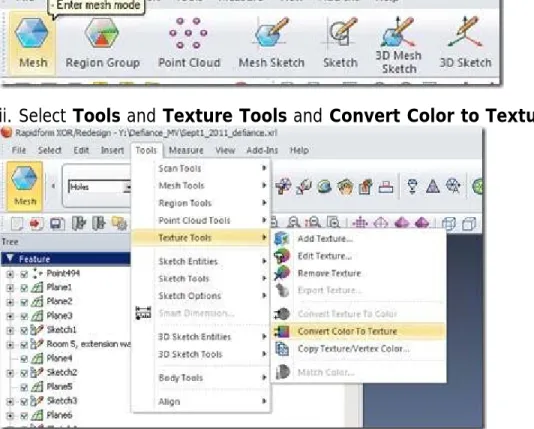534x429 pixels.
Task: Open the Align submenu
Action: click(x=201, y=401)
